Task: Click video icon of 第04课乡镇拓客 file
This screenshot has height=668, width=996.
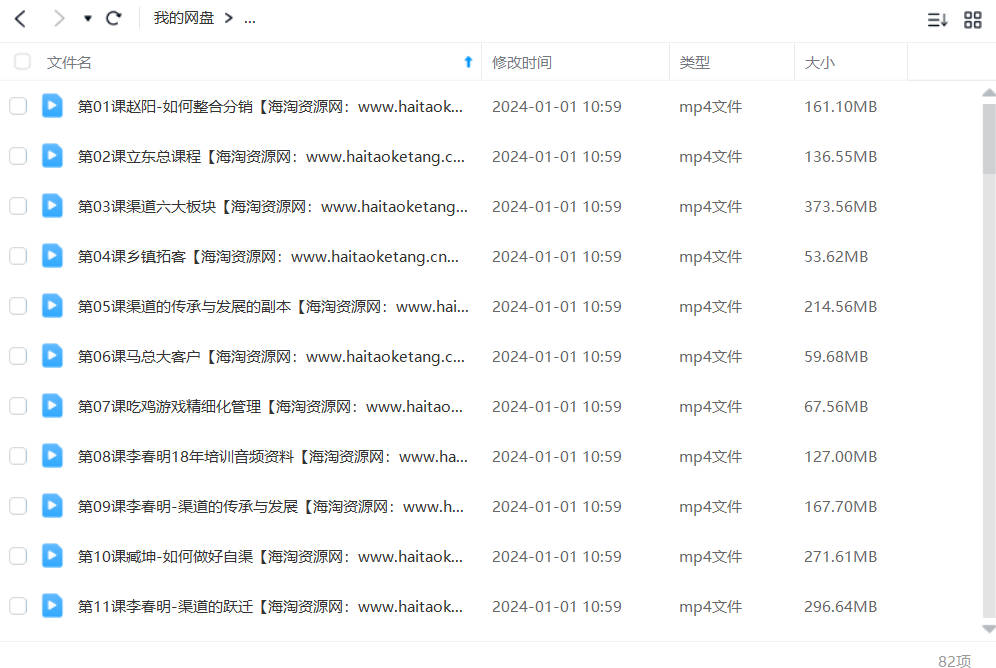Action: tap(52, 256)
